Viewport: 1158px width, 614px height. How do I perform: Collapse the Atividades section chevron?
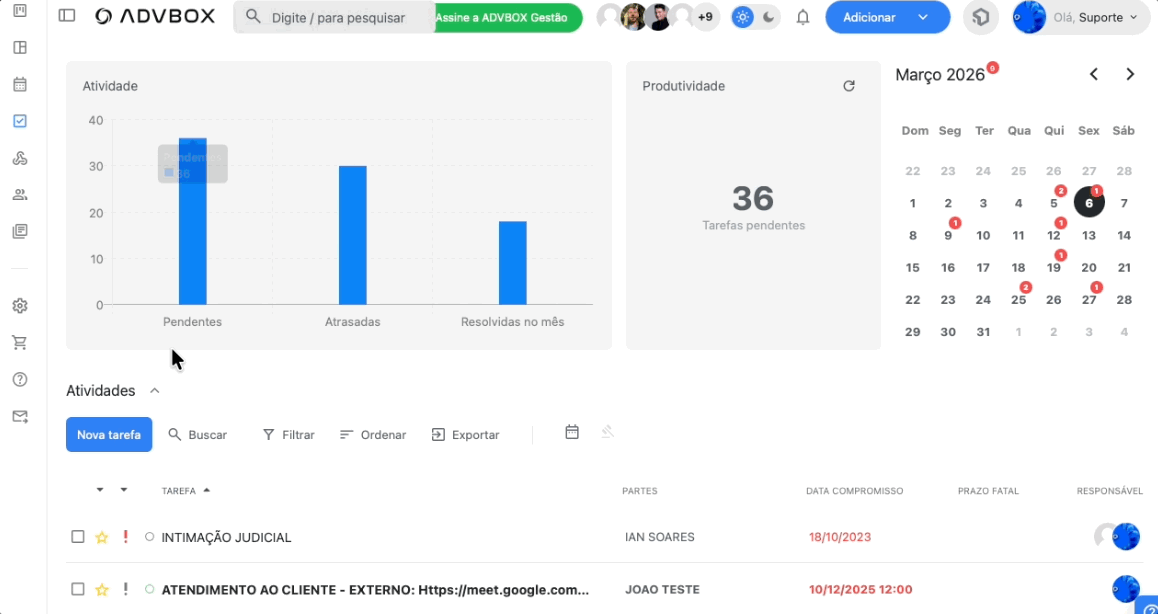[x=154, y=391]
